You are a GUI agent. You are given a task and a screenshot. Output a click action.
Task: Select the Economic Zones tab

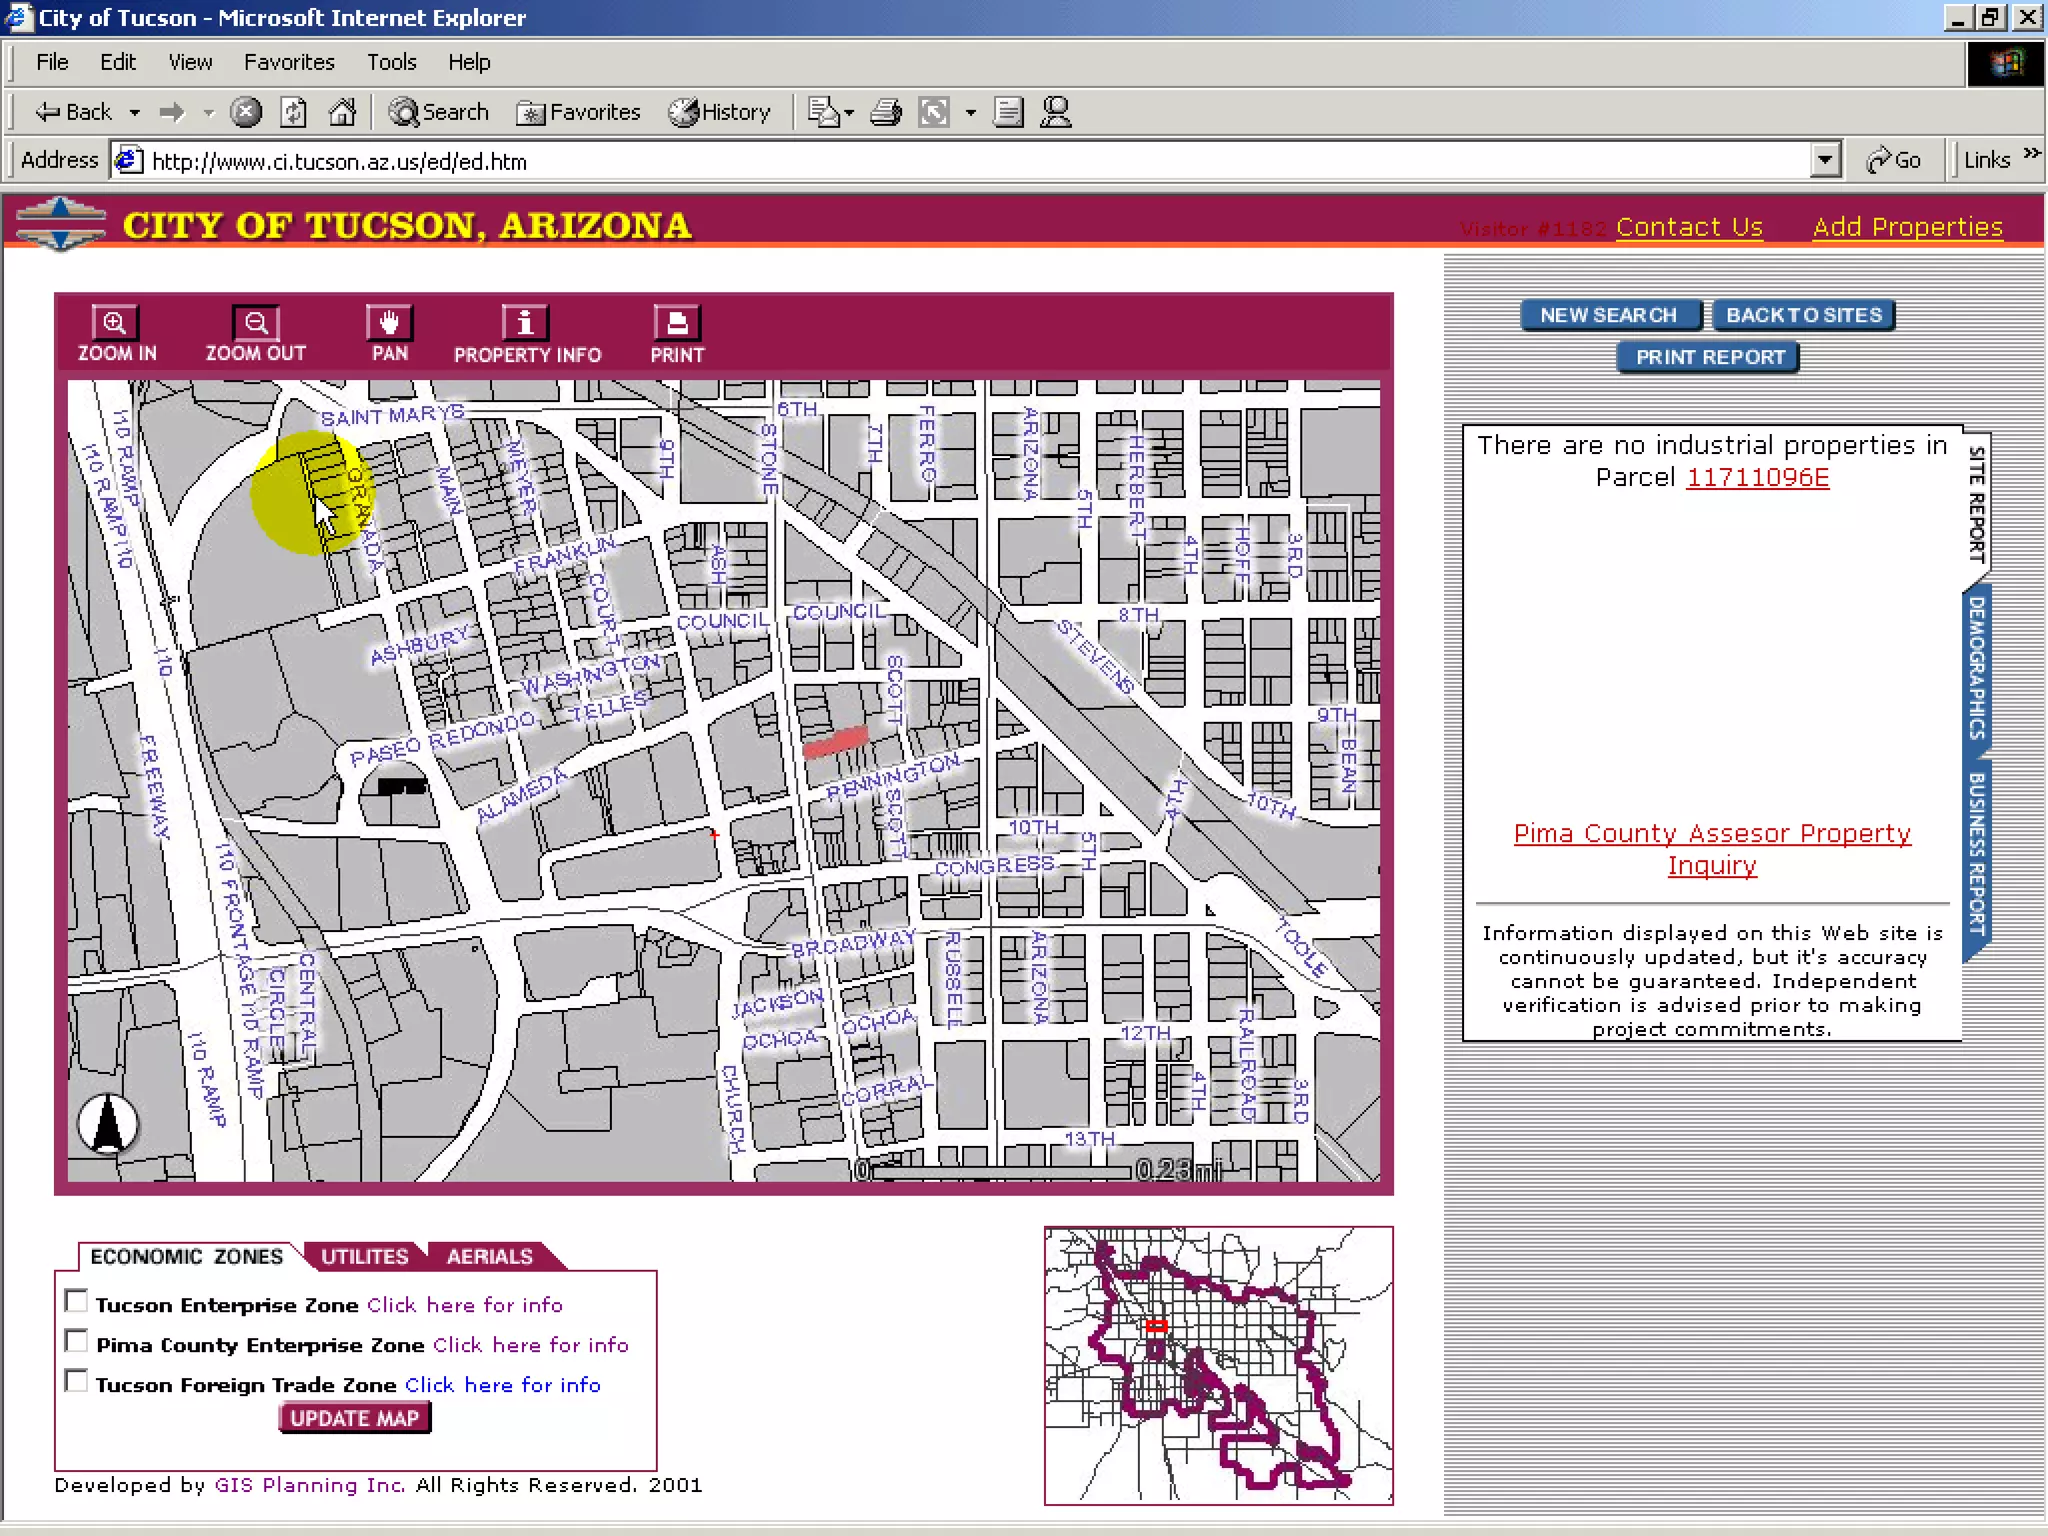pos(187,1256)
